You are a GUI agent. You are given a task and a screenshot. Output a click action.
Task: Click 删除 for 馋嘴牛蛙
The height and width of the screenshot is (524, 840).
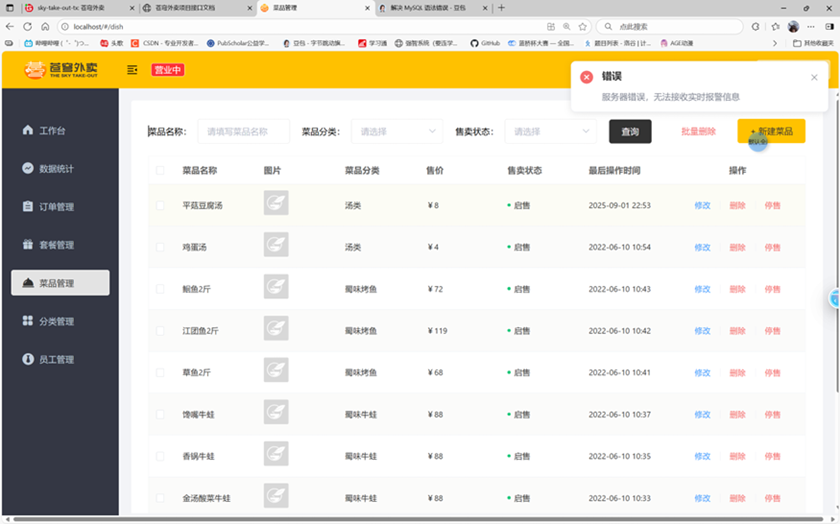point(737,414)
